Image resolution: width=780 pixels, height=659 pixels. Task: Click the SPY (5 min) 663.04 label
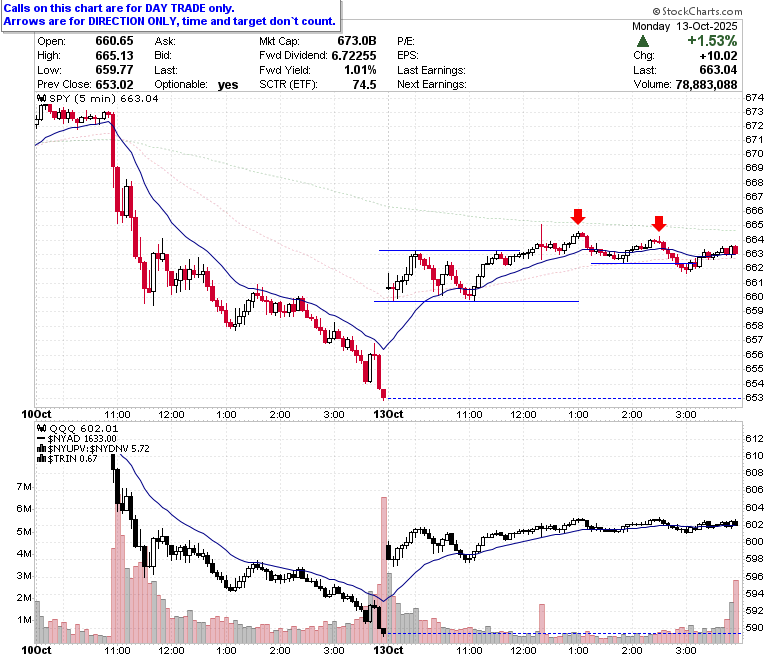click(x=103, y=98)
